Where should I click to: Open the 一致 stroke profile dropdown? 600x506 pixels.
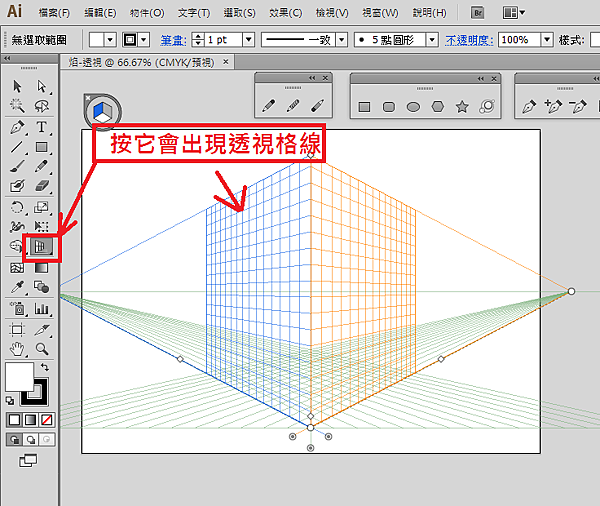click(341, 39)
